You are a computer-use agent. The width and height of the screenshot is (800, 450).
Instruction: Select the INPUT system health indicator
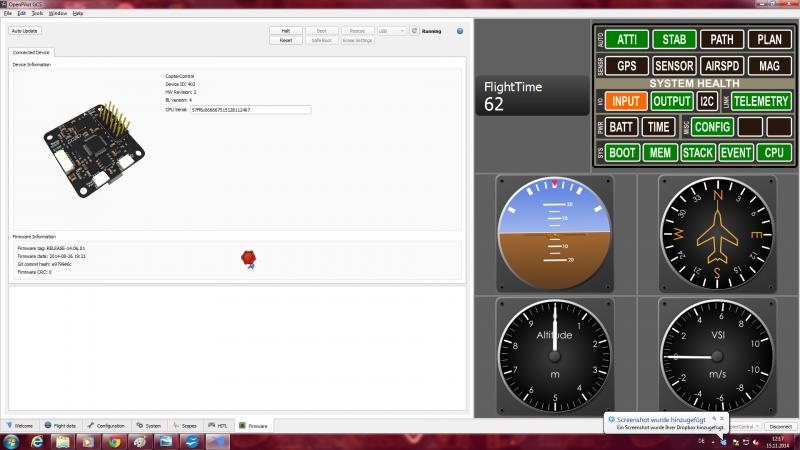click(x=626, y=101)
